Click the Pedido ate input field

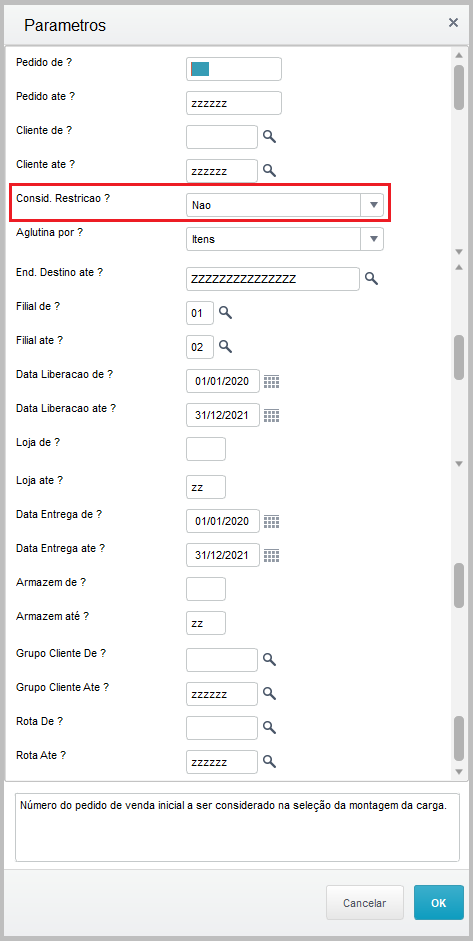pyautogui.click(x=234, y=103)
